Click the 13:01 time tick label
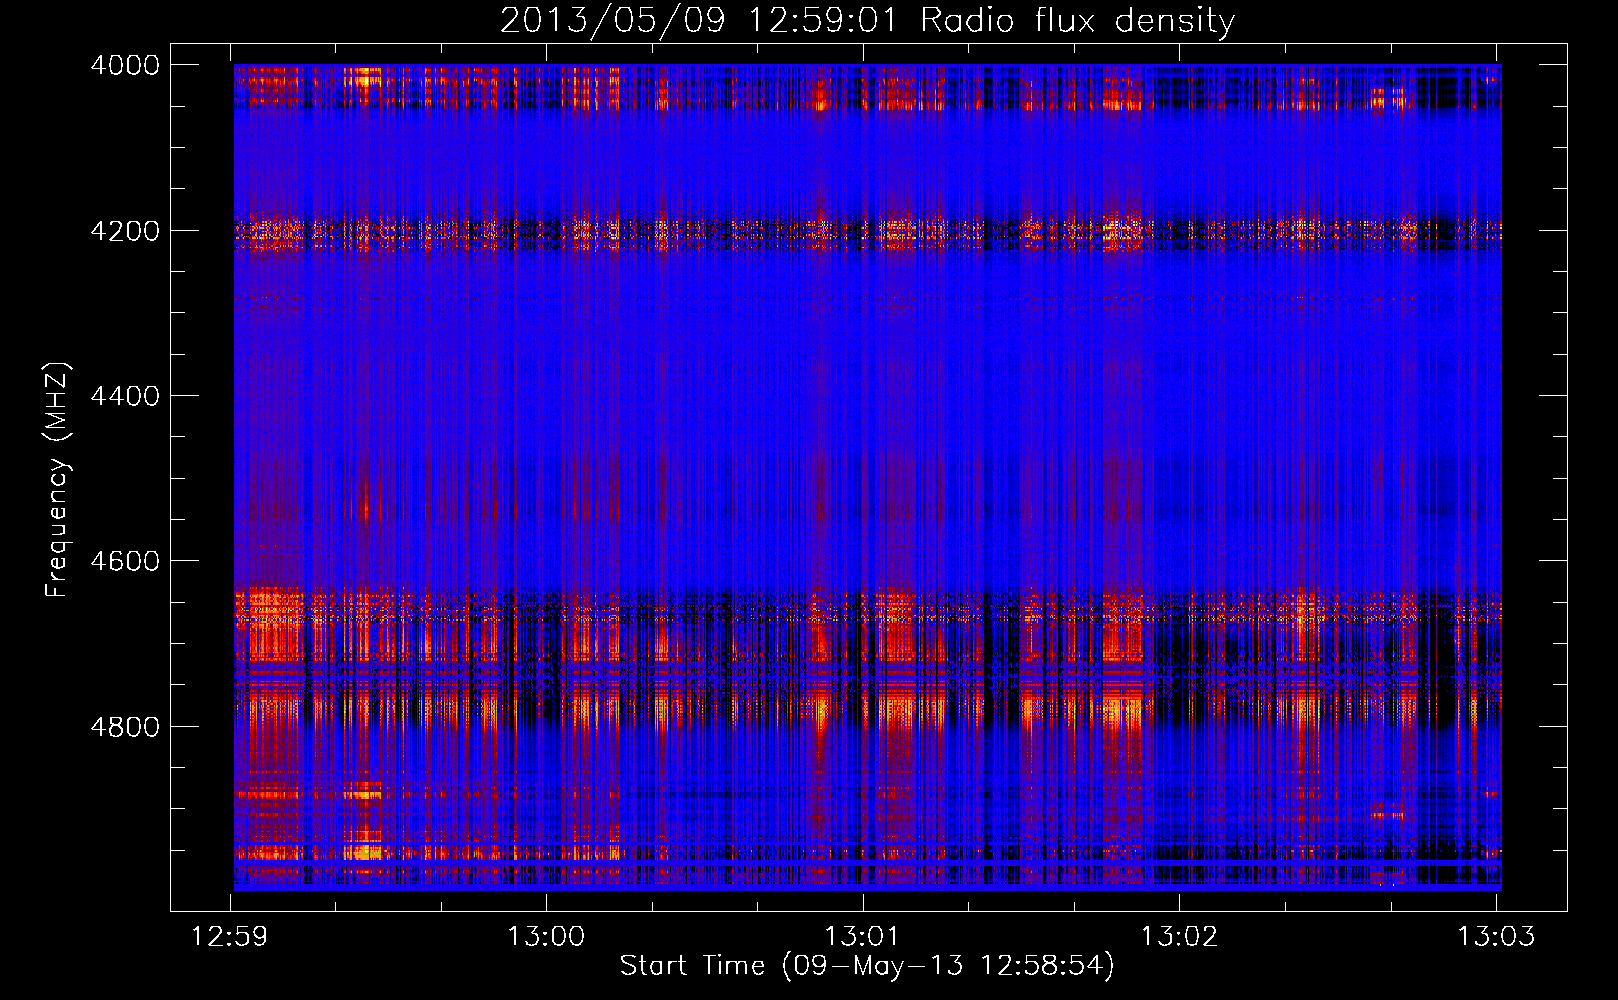This screenshot has height=1000, width=1618. pos(862,937)
